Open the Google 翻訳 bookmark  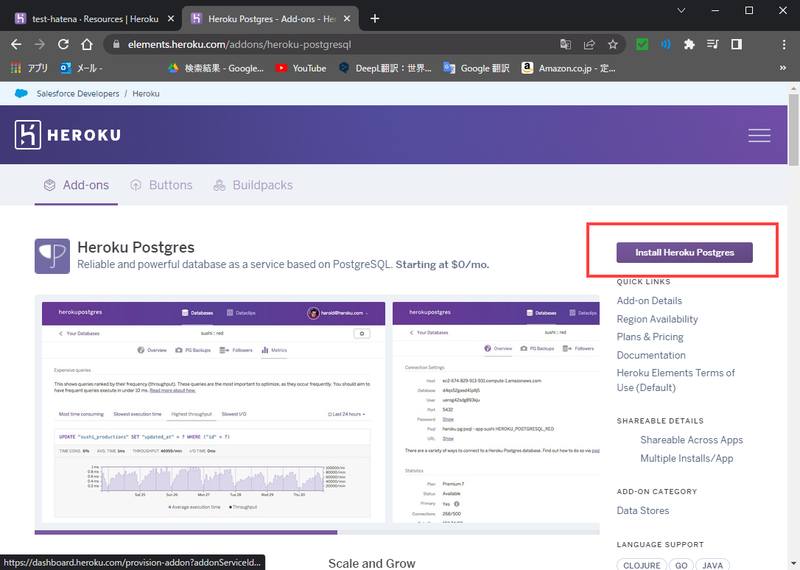click(x=477, y=68)
